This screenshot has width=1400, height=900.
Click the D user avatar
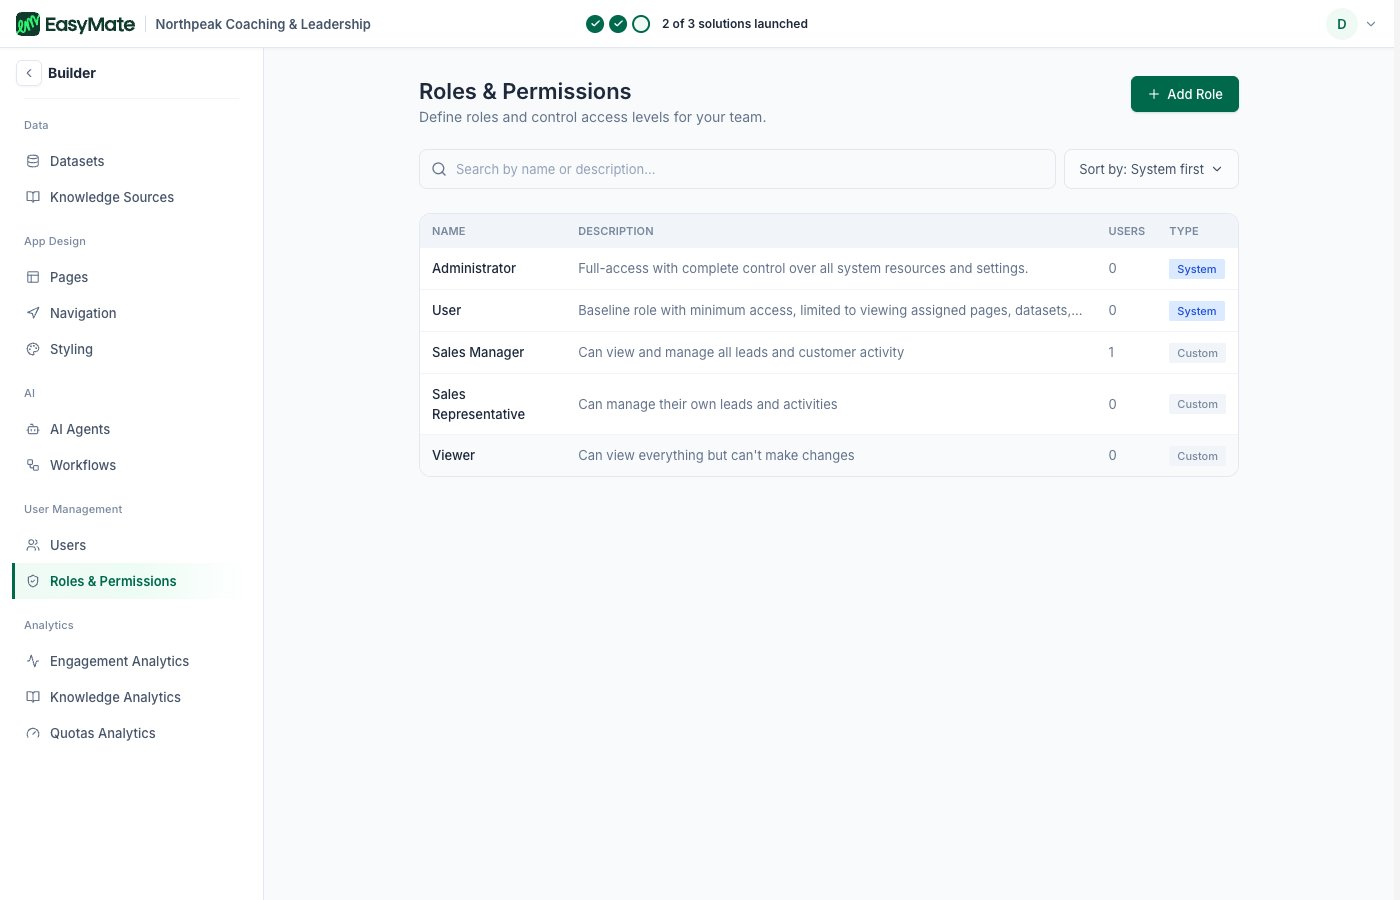point(1342,24)
